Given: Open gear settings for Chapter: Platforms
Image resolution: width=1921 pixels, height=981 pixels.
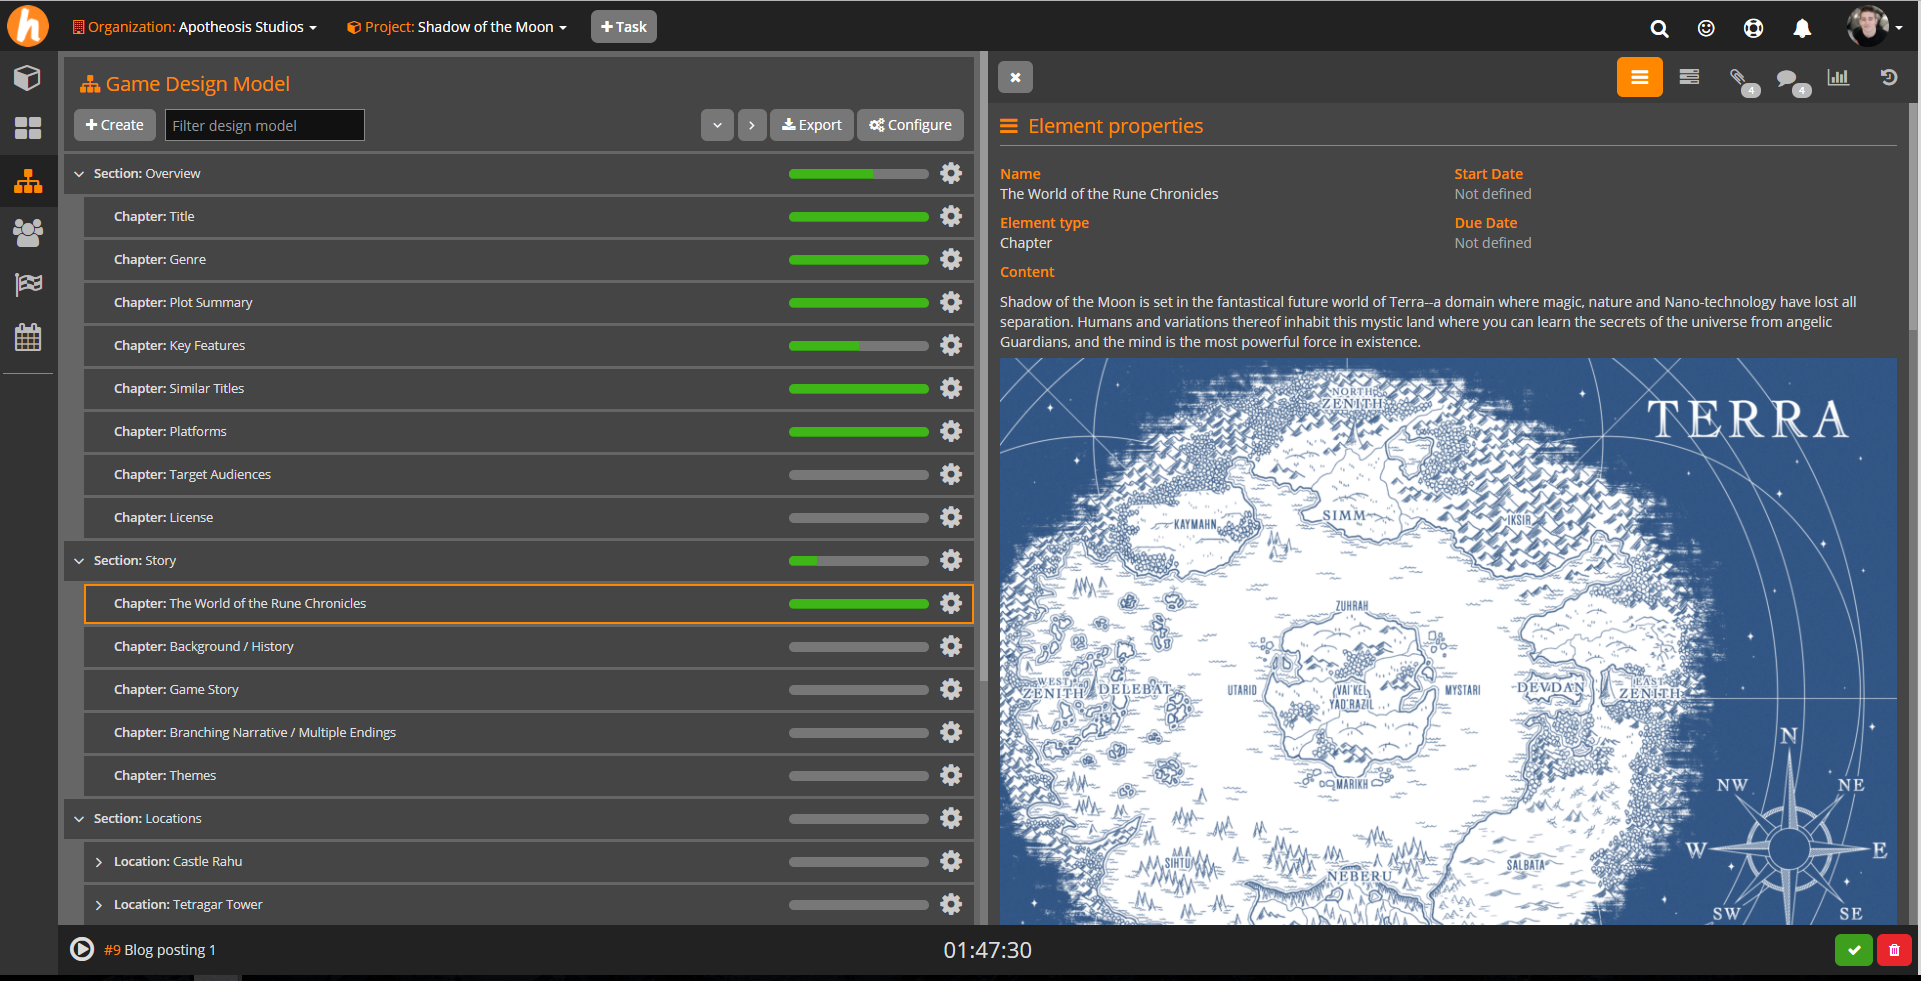Looking at the screenshot, I should pos(951,431).
